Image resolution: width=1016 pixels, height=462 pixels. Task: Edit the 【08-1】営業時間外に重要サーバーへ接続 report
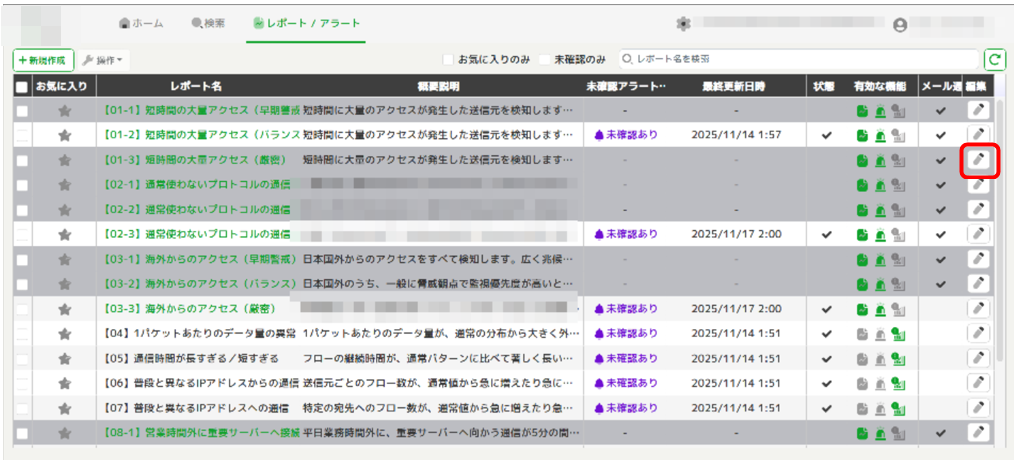[978, 433]
